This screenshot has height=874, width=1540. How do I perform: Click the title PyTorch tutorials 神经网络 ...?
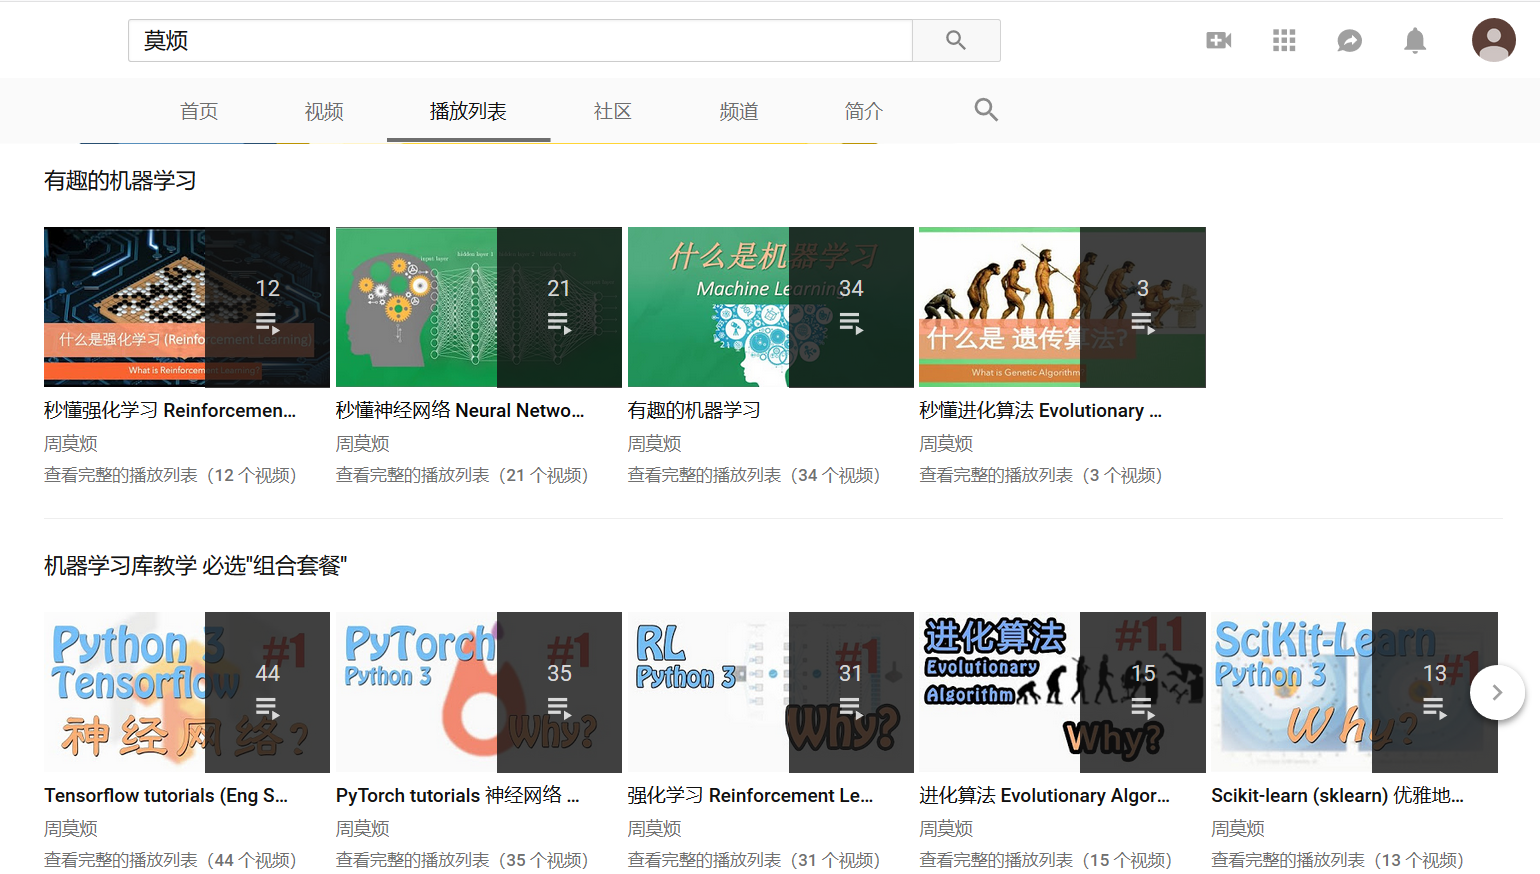pyautogui.click(x=458, y=795)
